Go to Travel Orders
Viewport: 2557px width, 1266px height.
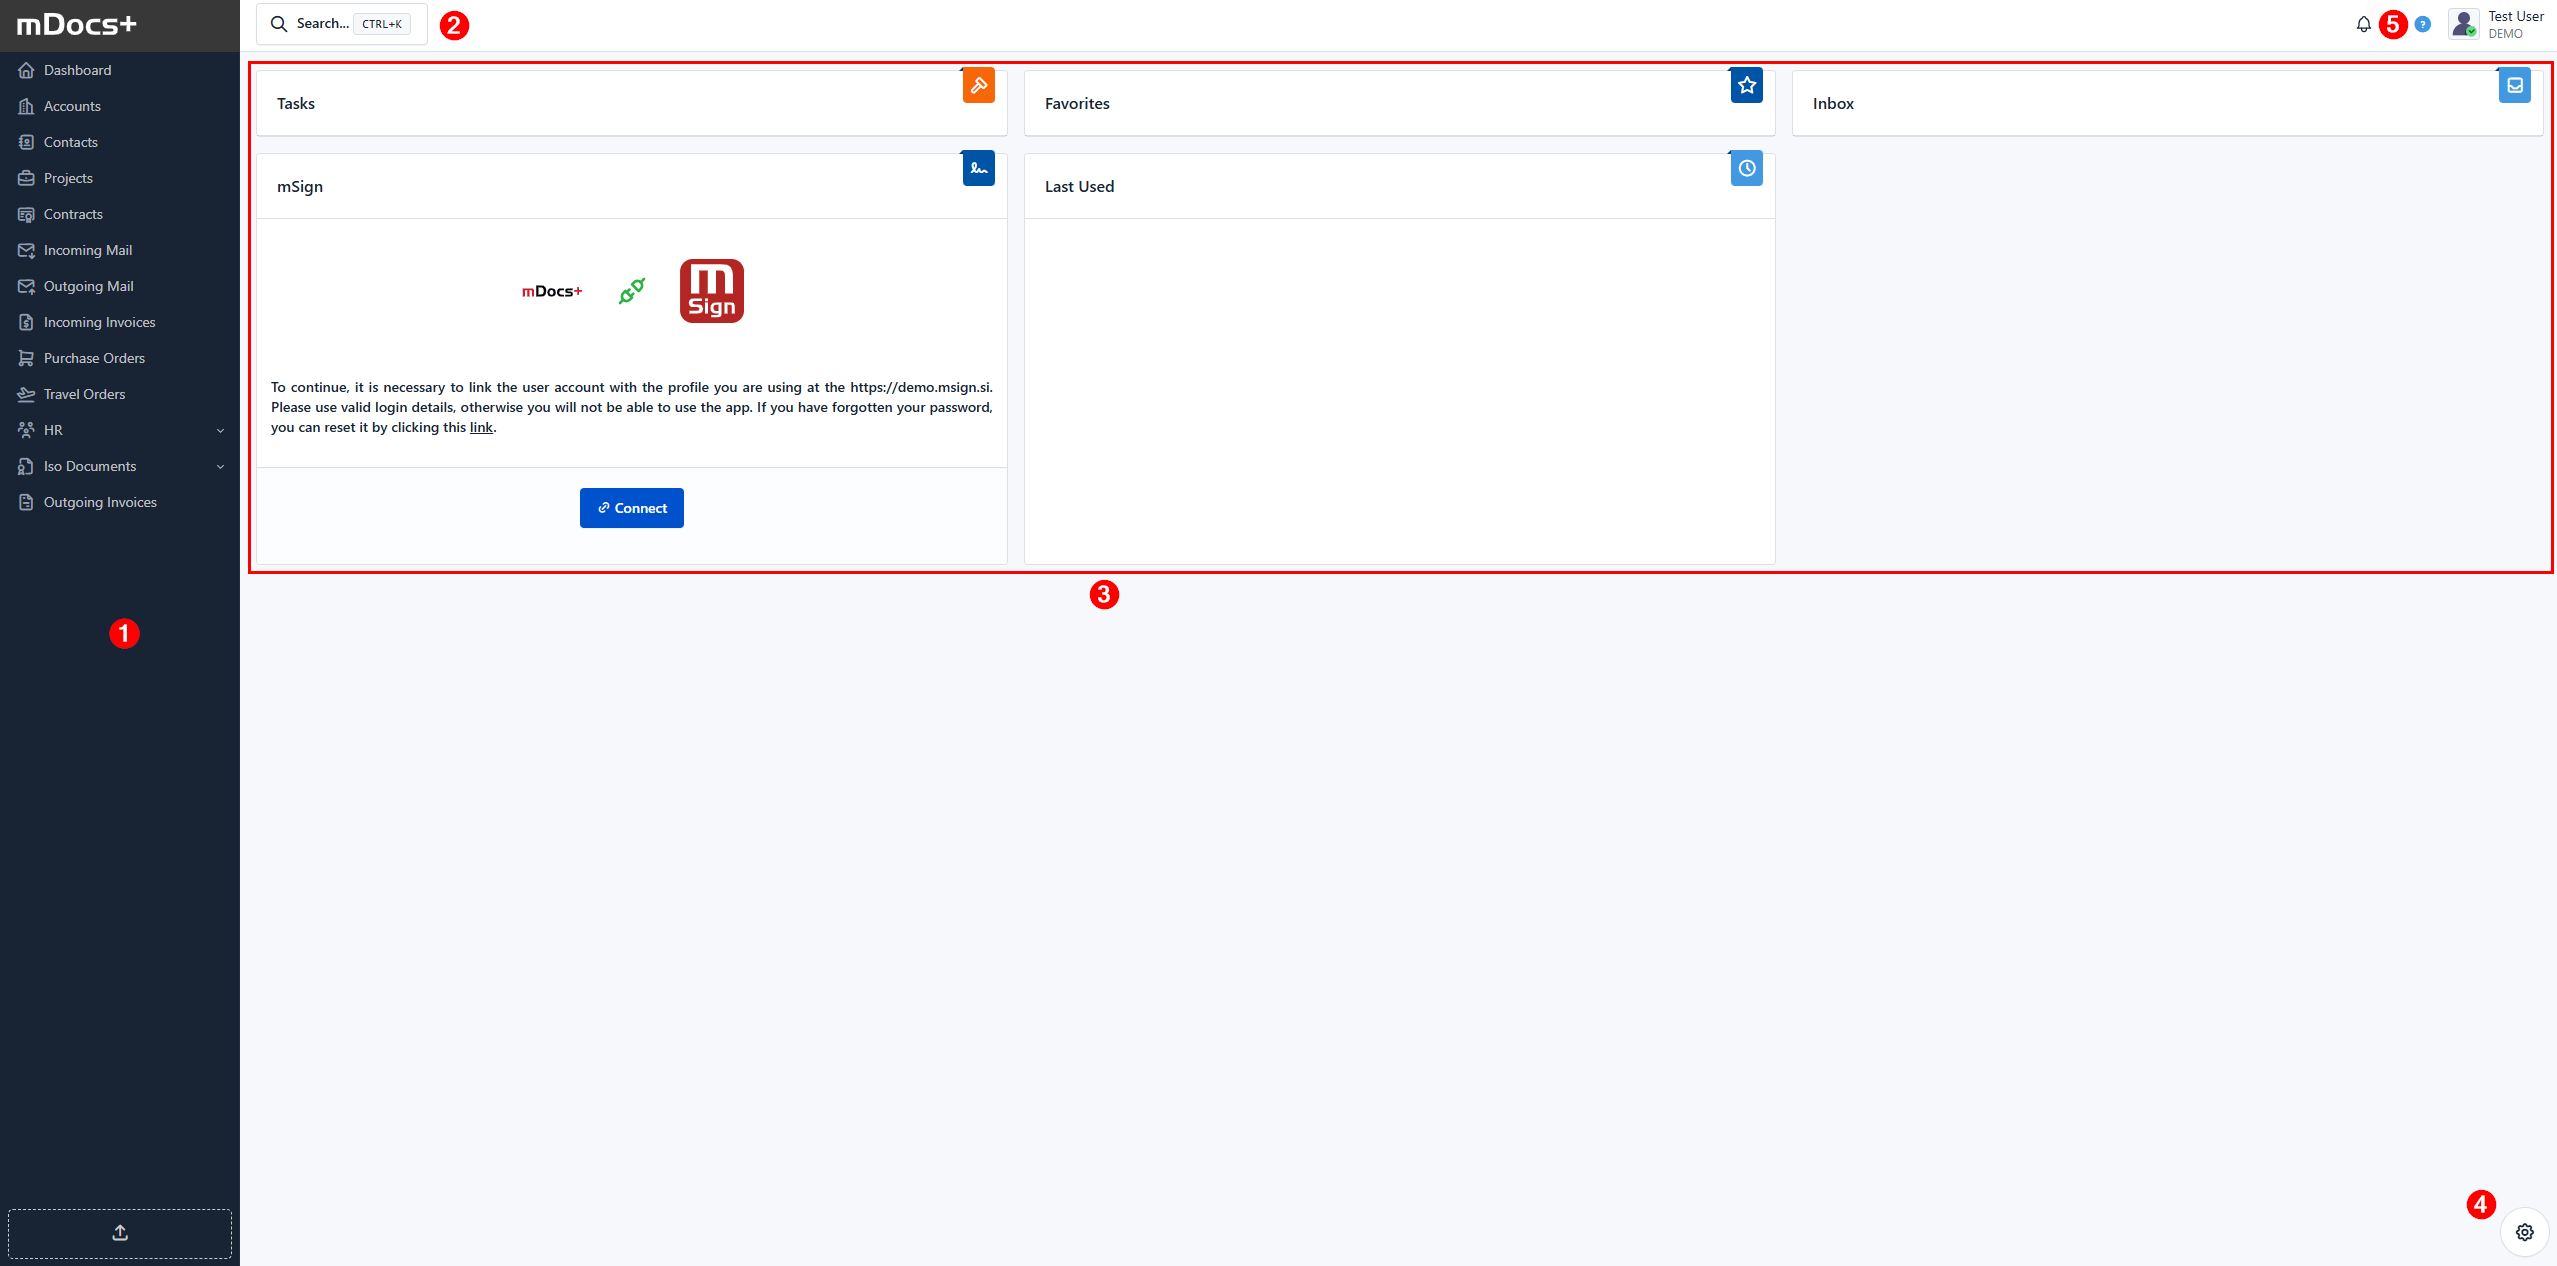tap(120, 394)
